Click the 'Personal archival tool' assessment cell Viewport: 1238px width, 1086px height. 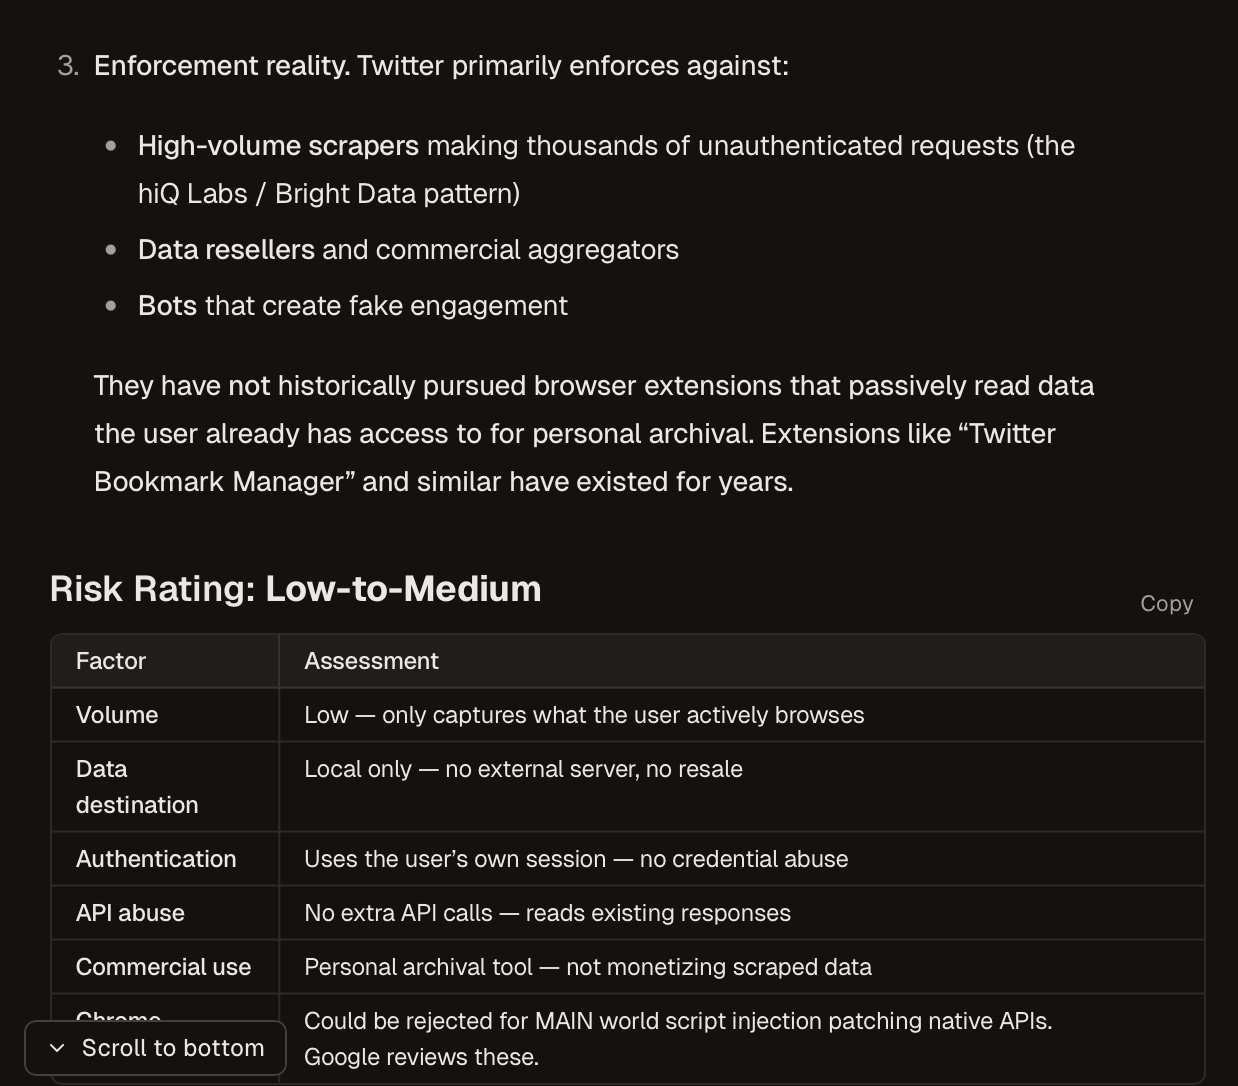587,967
